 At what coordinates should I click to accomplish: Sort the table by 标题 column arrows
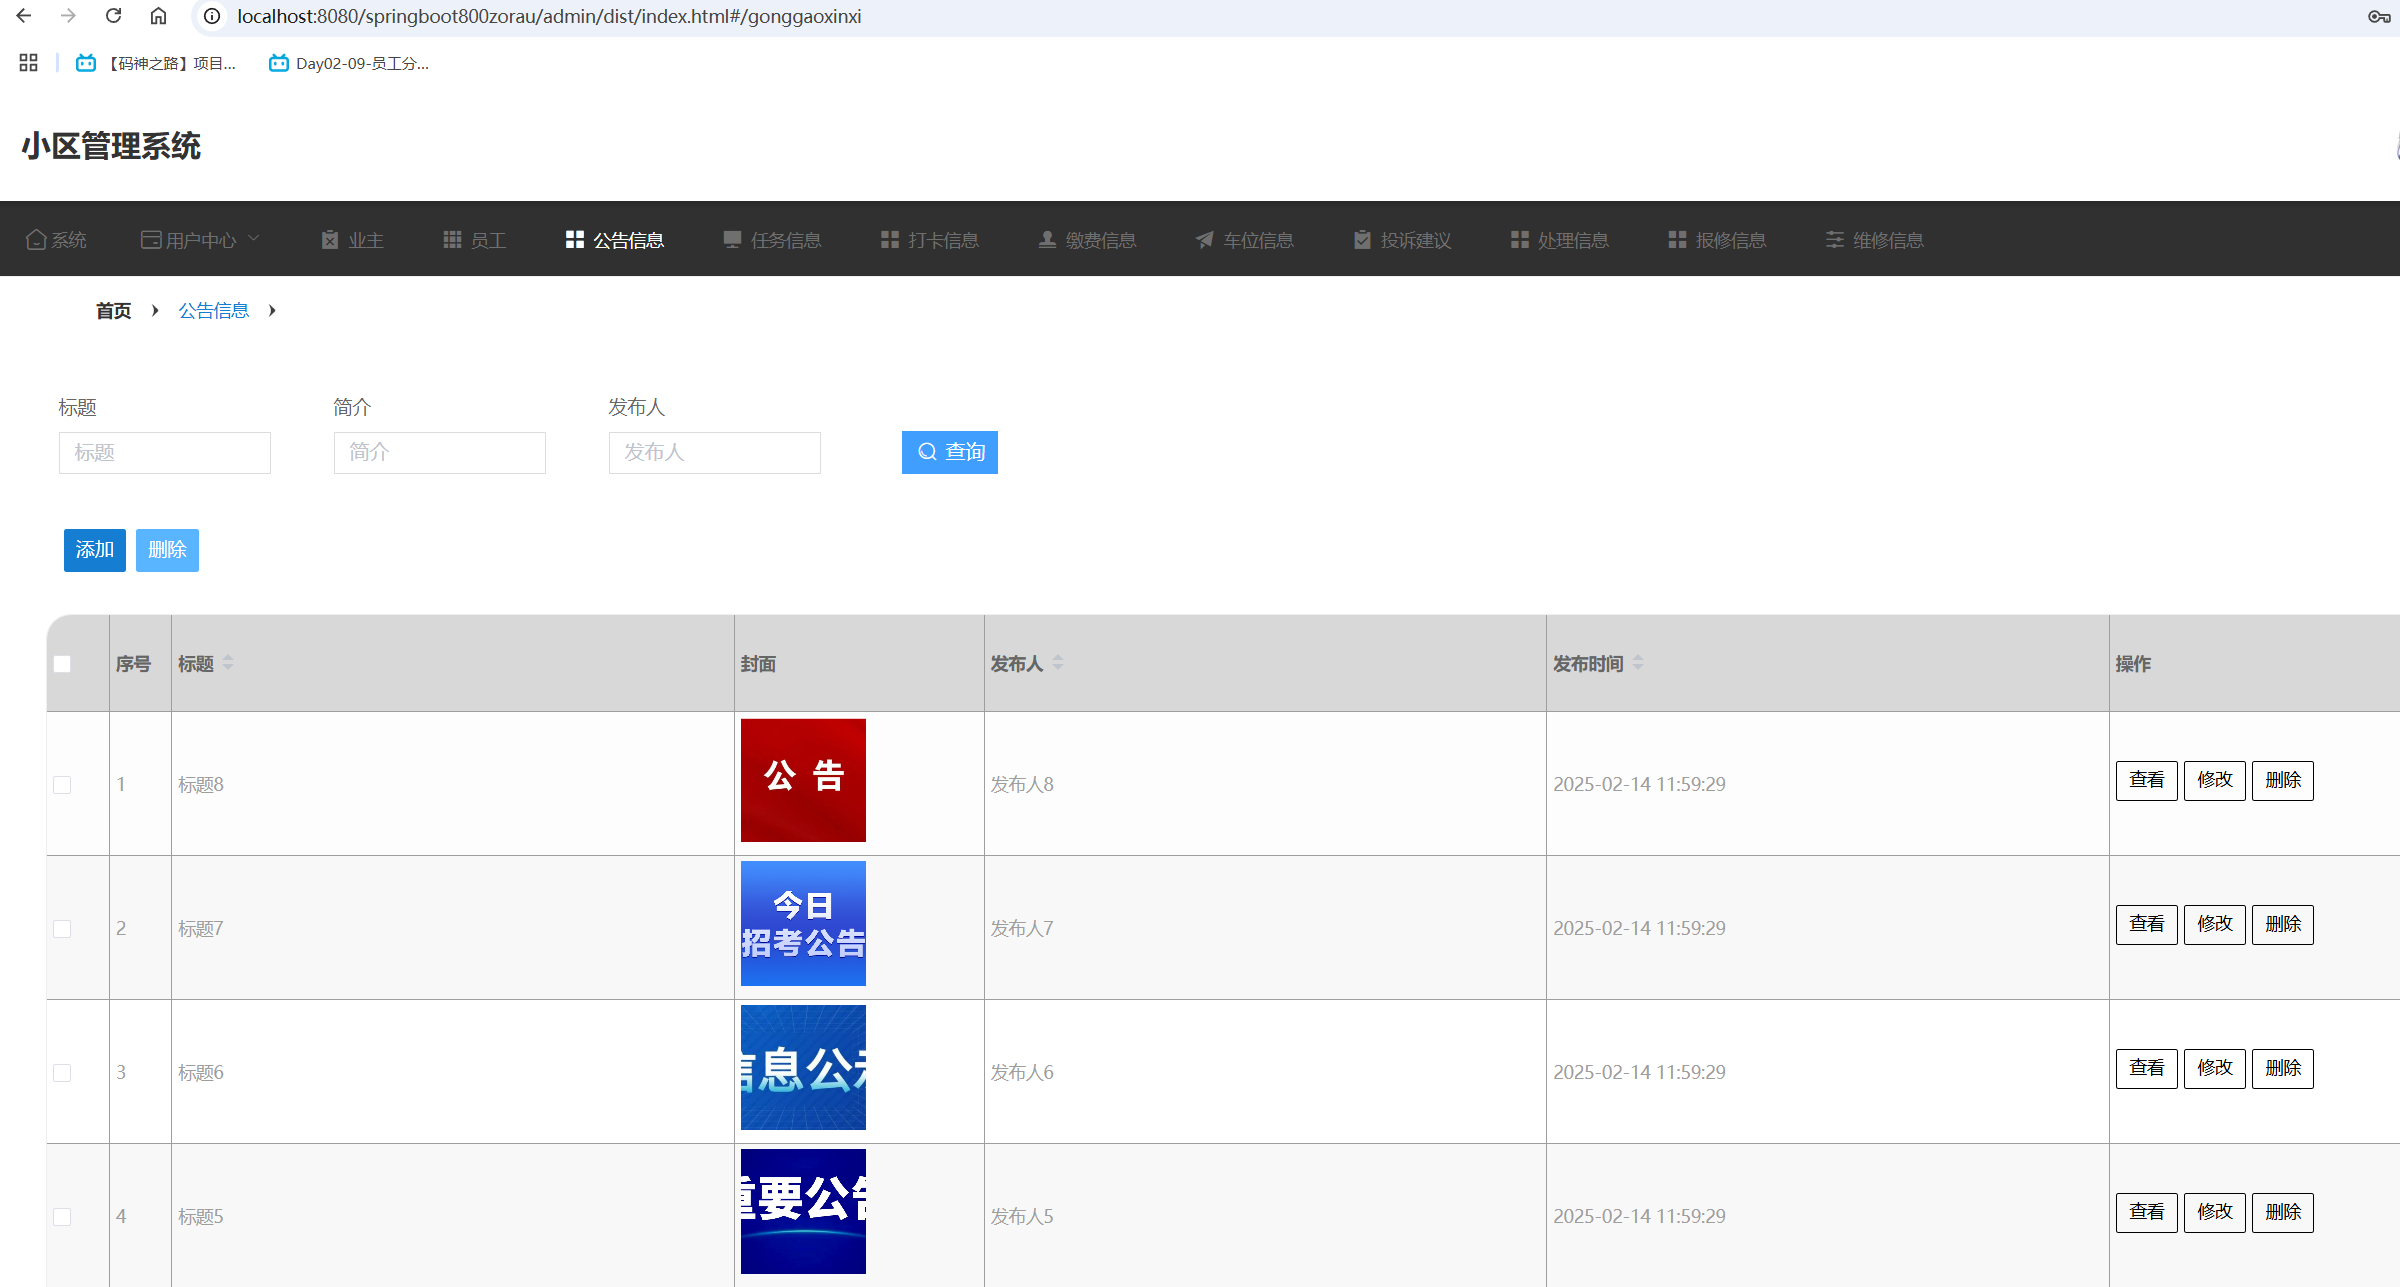(228, 663)
